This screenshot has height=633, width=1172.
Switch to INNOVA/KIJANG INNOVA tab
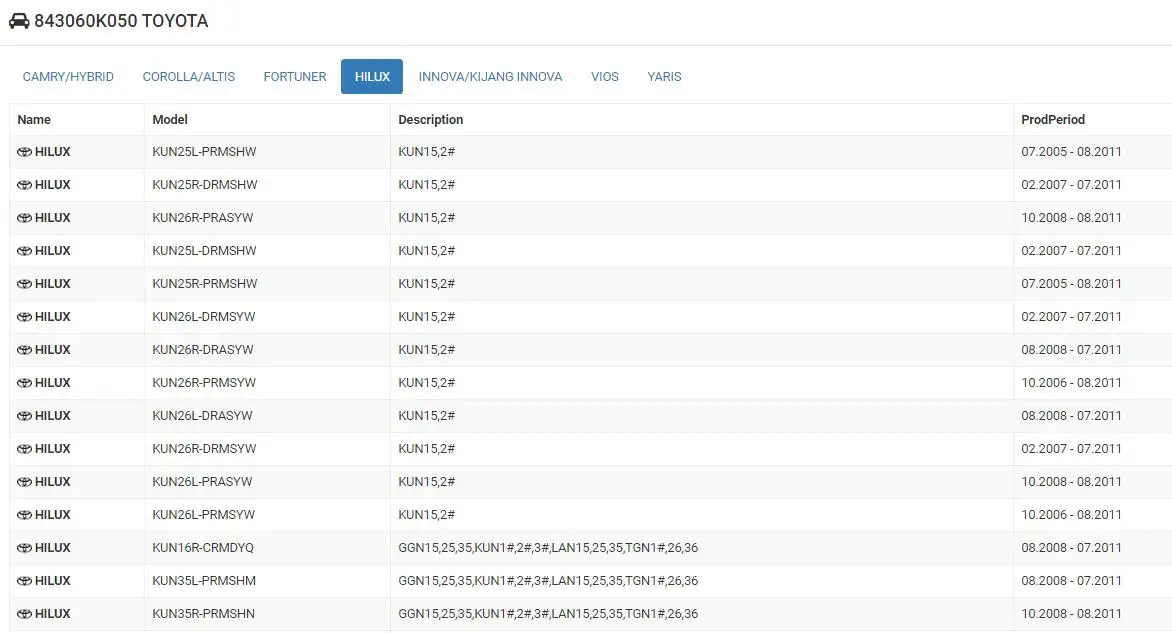[x=490, y=76]
